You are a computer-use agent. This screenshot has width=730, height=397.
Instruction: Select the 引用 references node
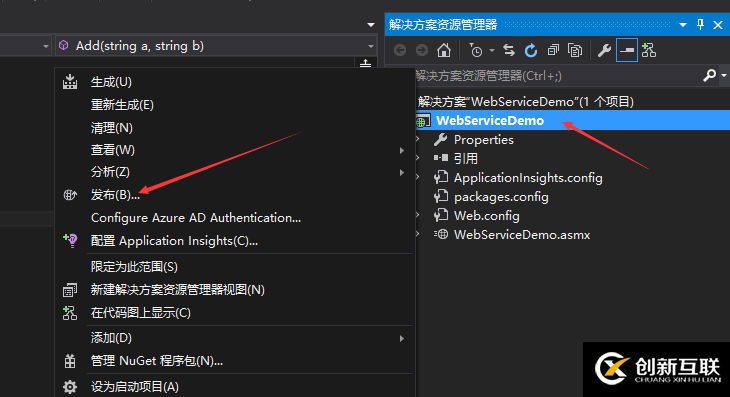click(x=466, y=159)
